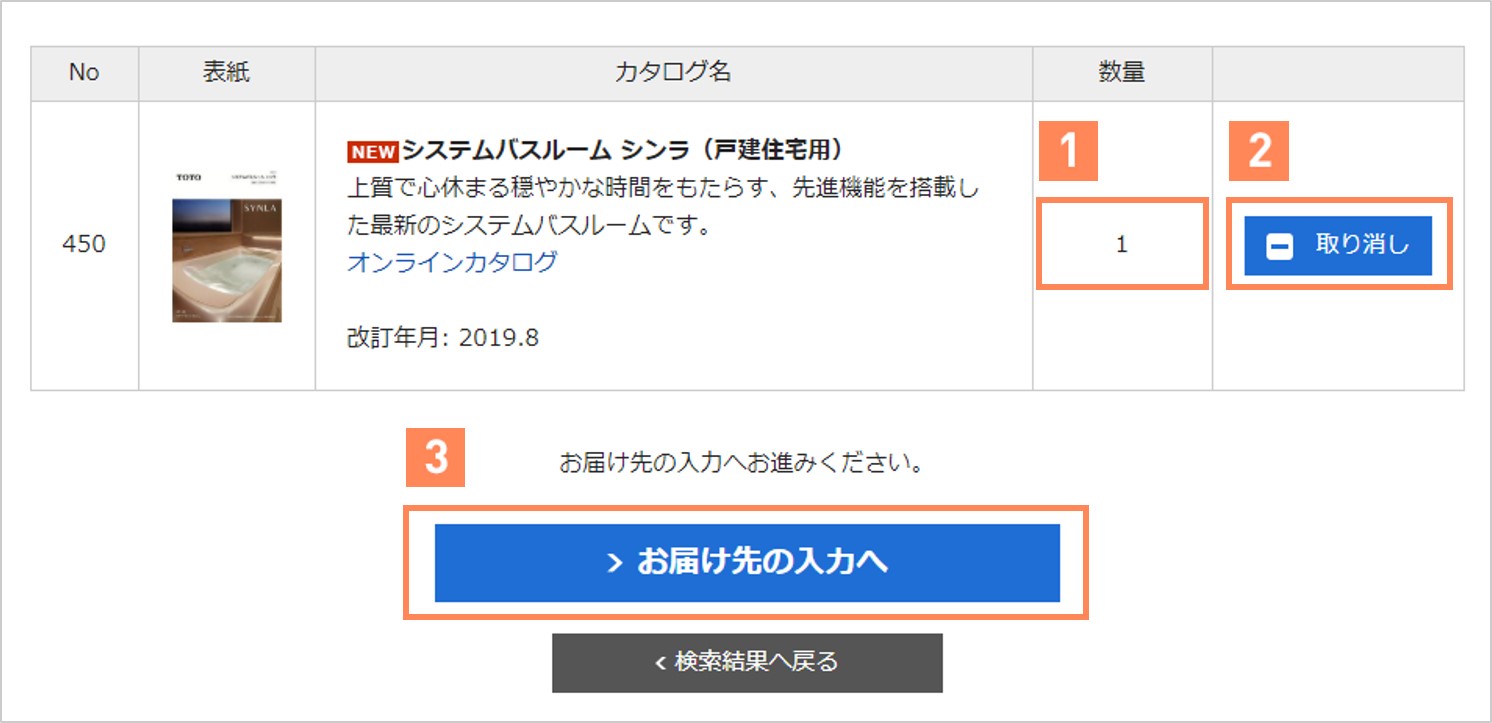The height and width of the screenshot is (723, 1492).
Task: Click the orange number 2 marker
Action: (x=1259, y=151)
